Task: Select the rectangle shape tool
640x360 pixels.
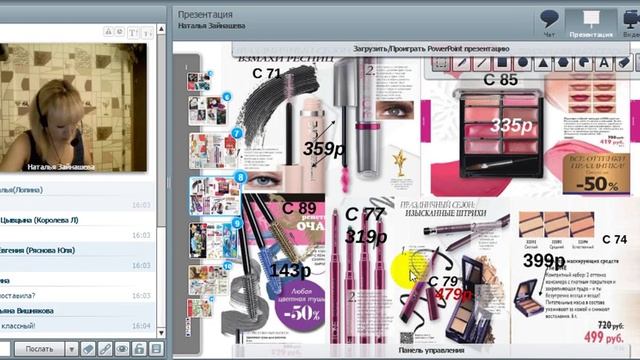Action: 502,63
